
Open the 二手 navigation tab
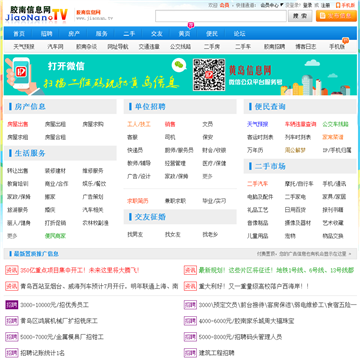pos(129,34)
